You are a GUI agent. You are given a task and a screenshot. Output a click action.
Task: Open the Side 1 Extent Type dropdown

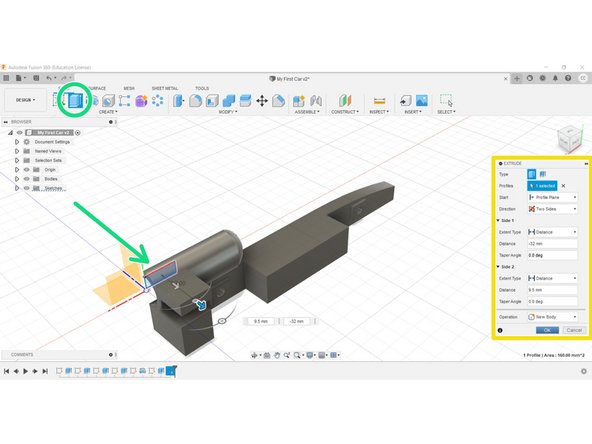552,232
